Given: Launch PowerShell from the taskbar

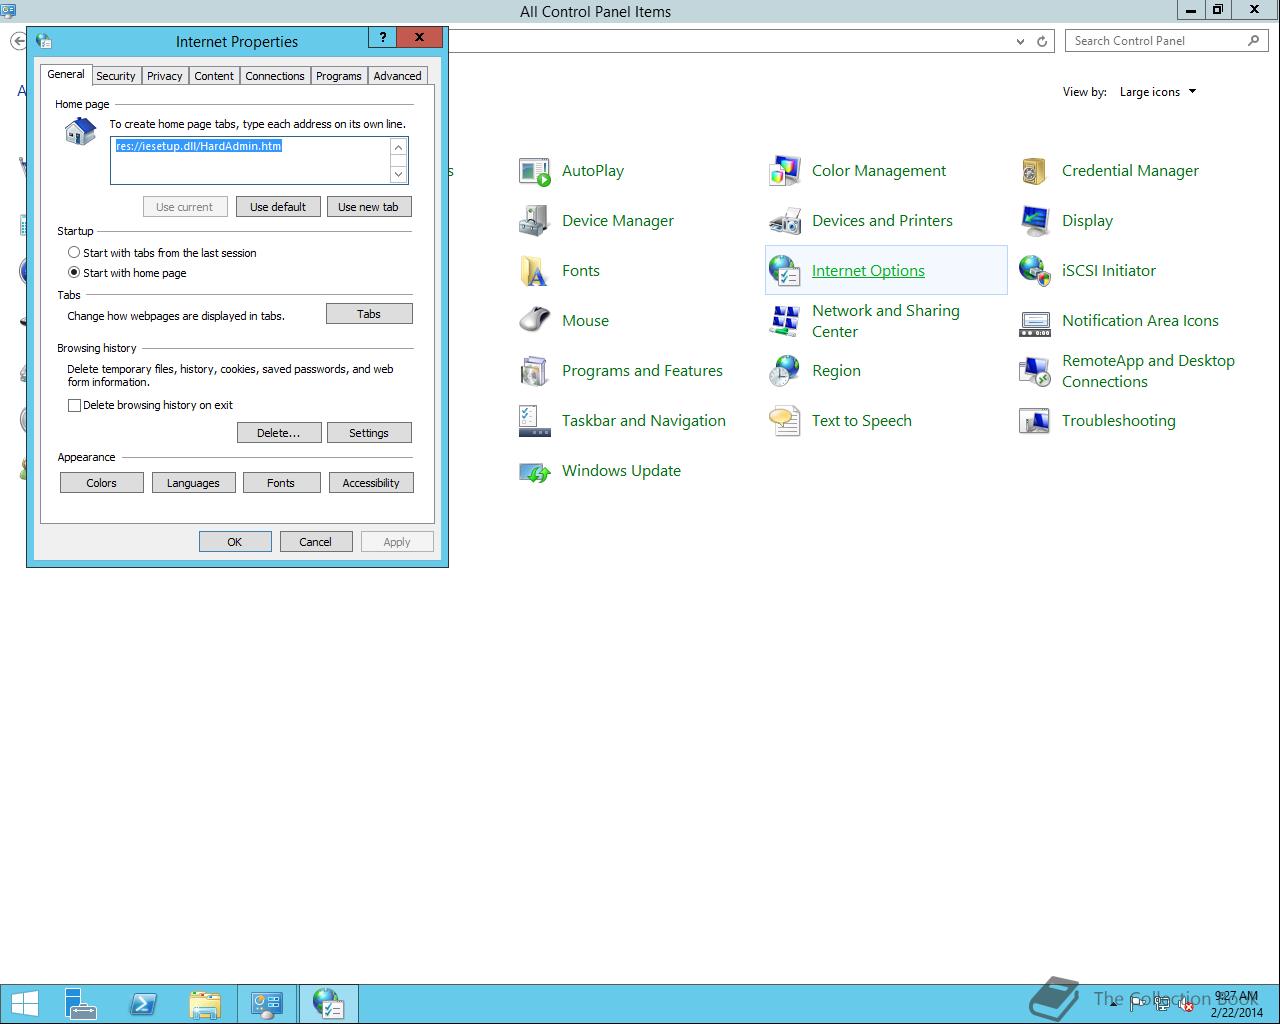Looking at the screenshot, I should pos(143,1004).
